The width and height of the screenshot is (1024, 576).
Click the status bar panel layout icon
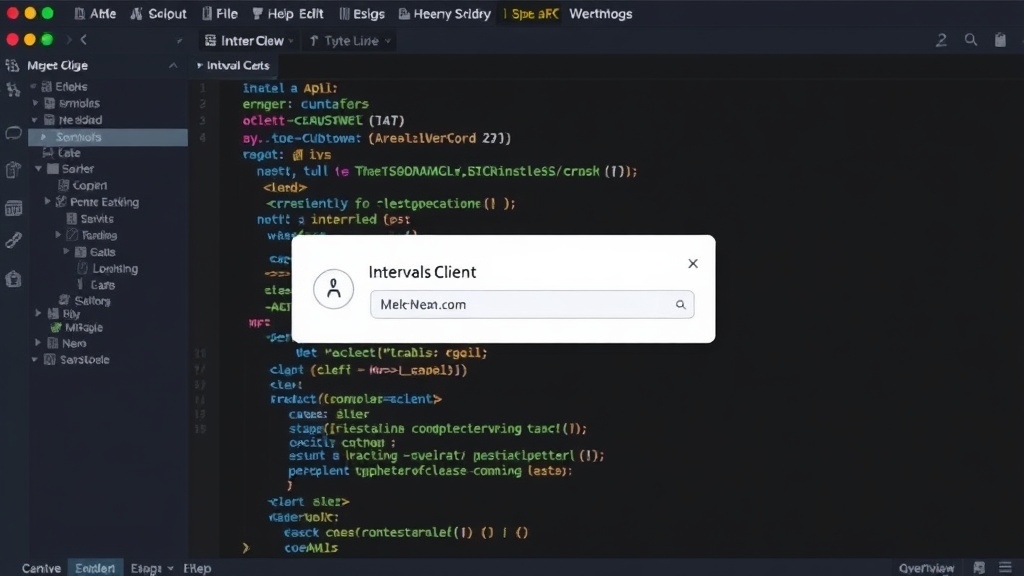tap(978, 568)
